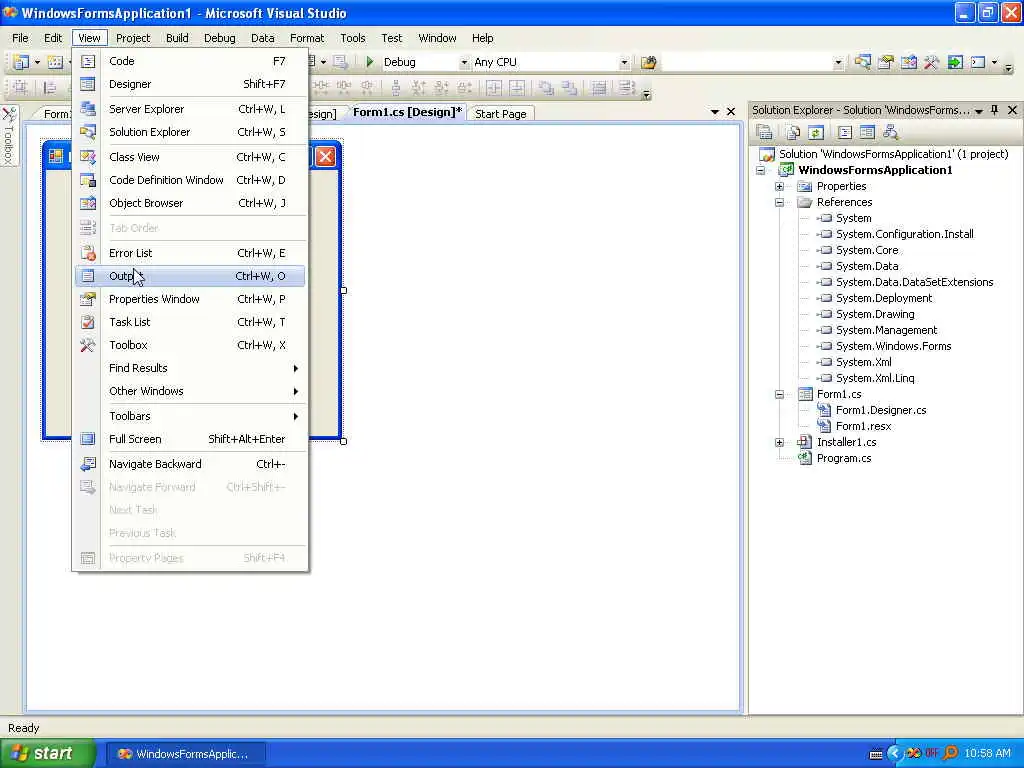
Task: Select Form1.resx file
Action: (863, 426)
